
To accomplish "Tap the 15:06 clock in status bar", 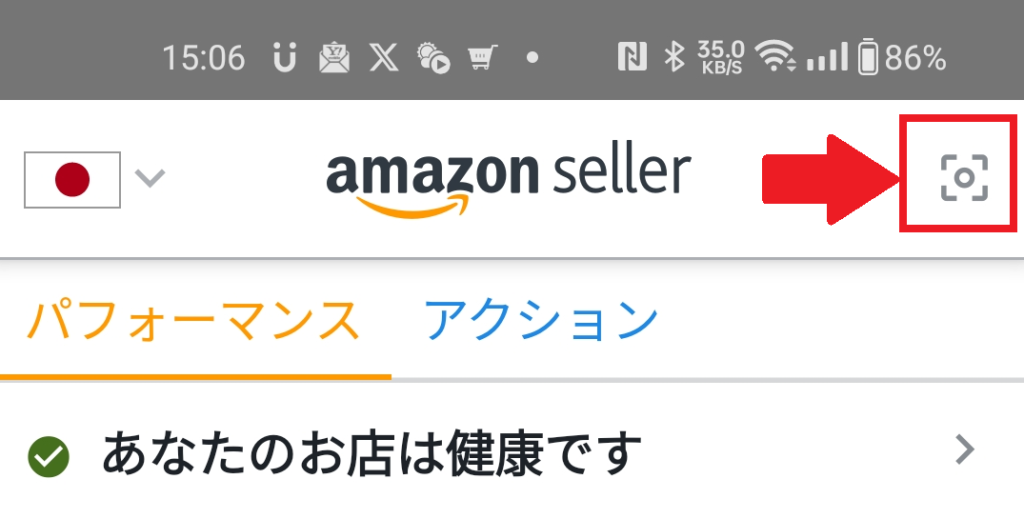I will pos(203,59).
